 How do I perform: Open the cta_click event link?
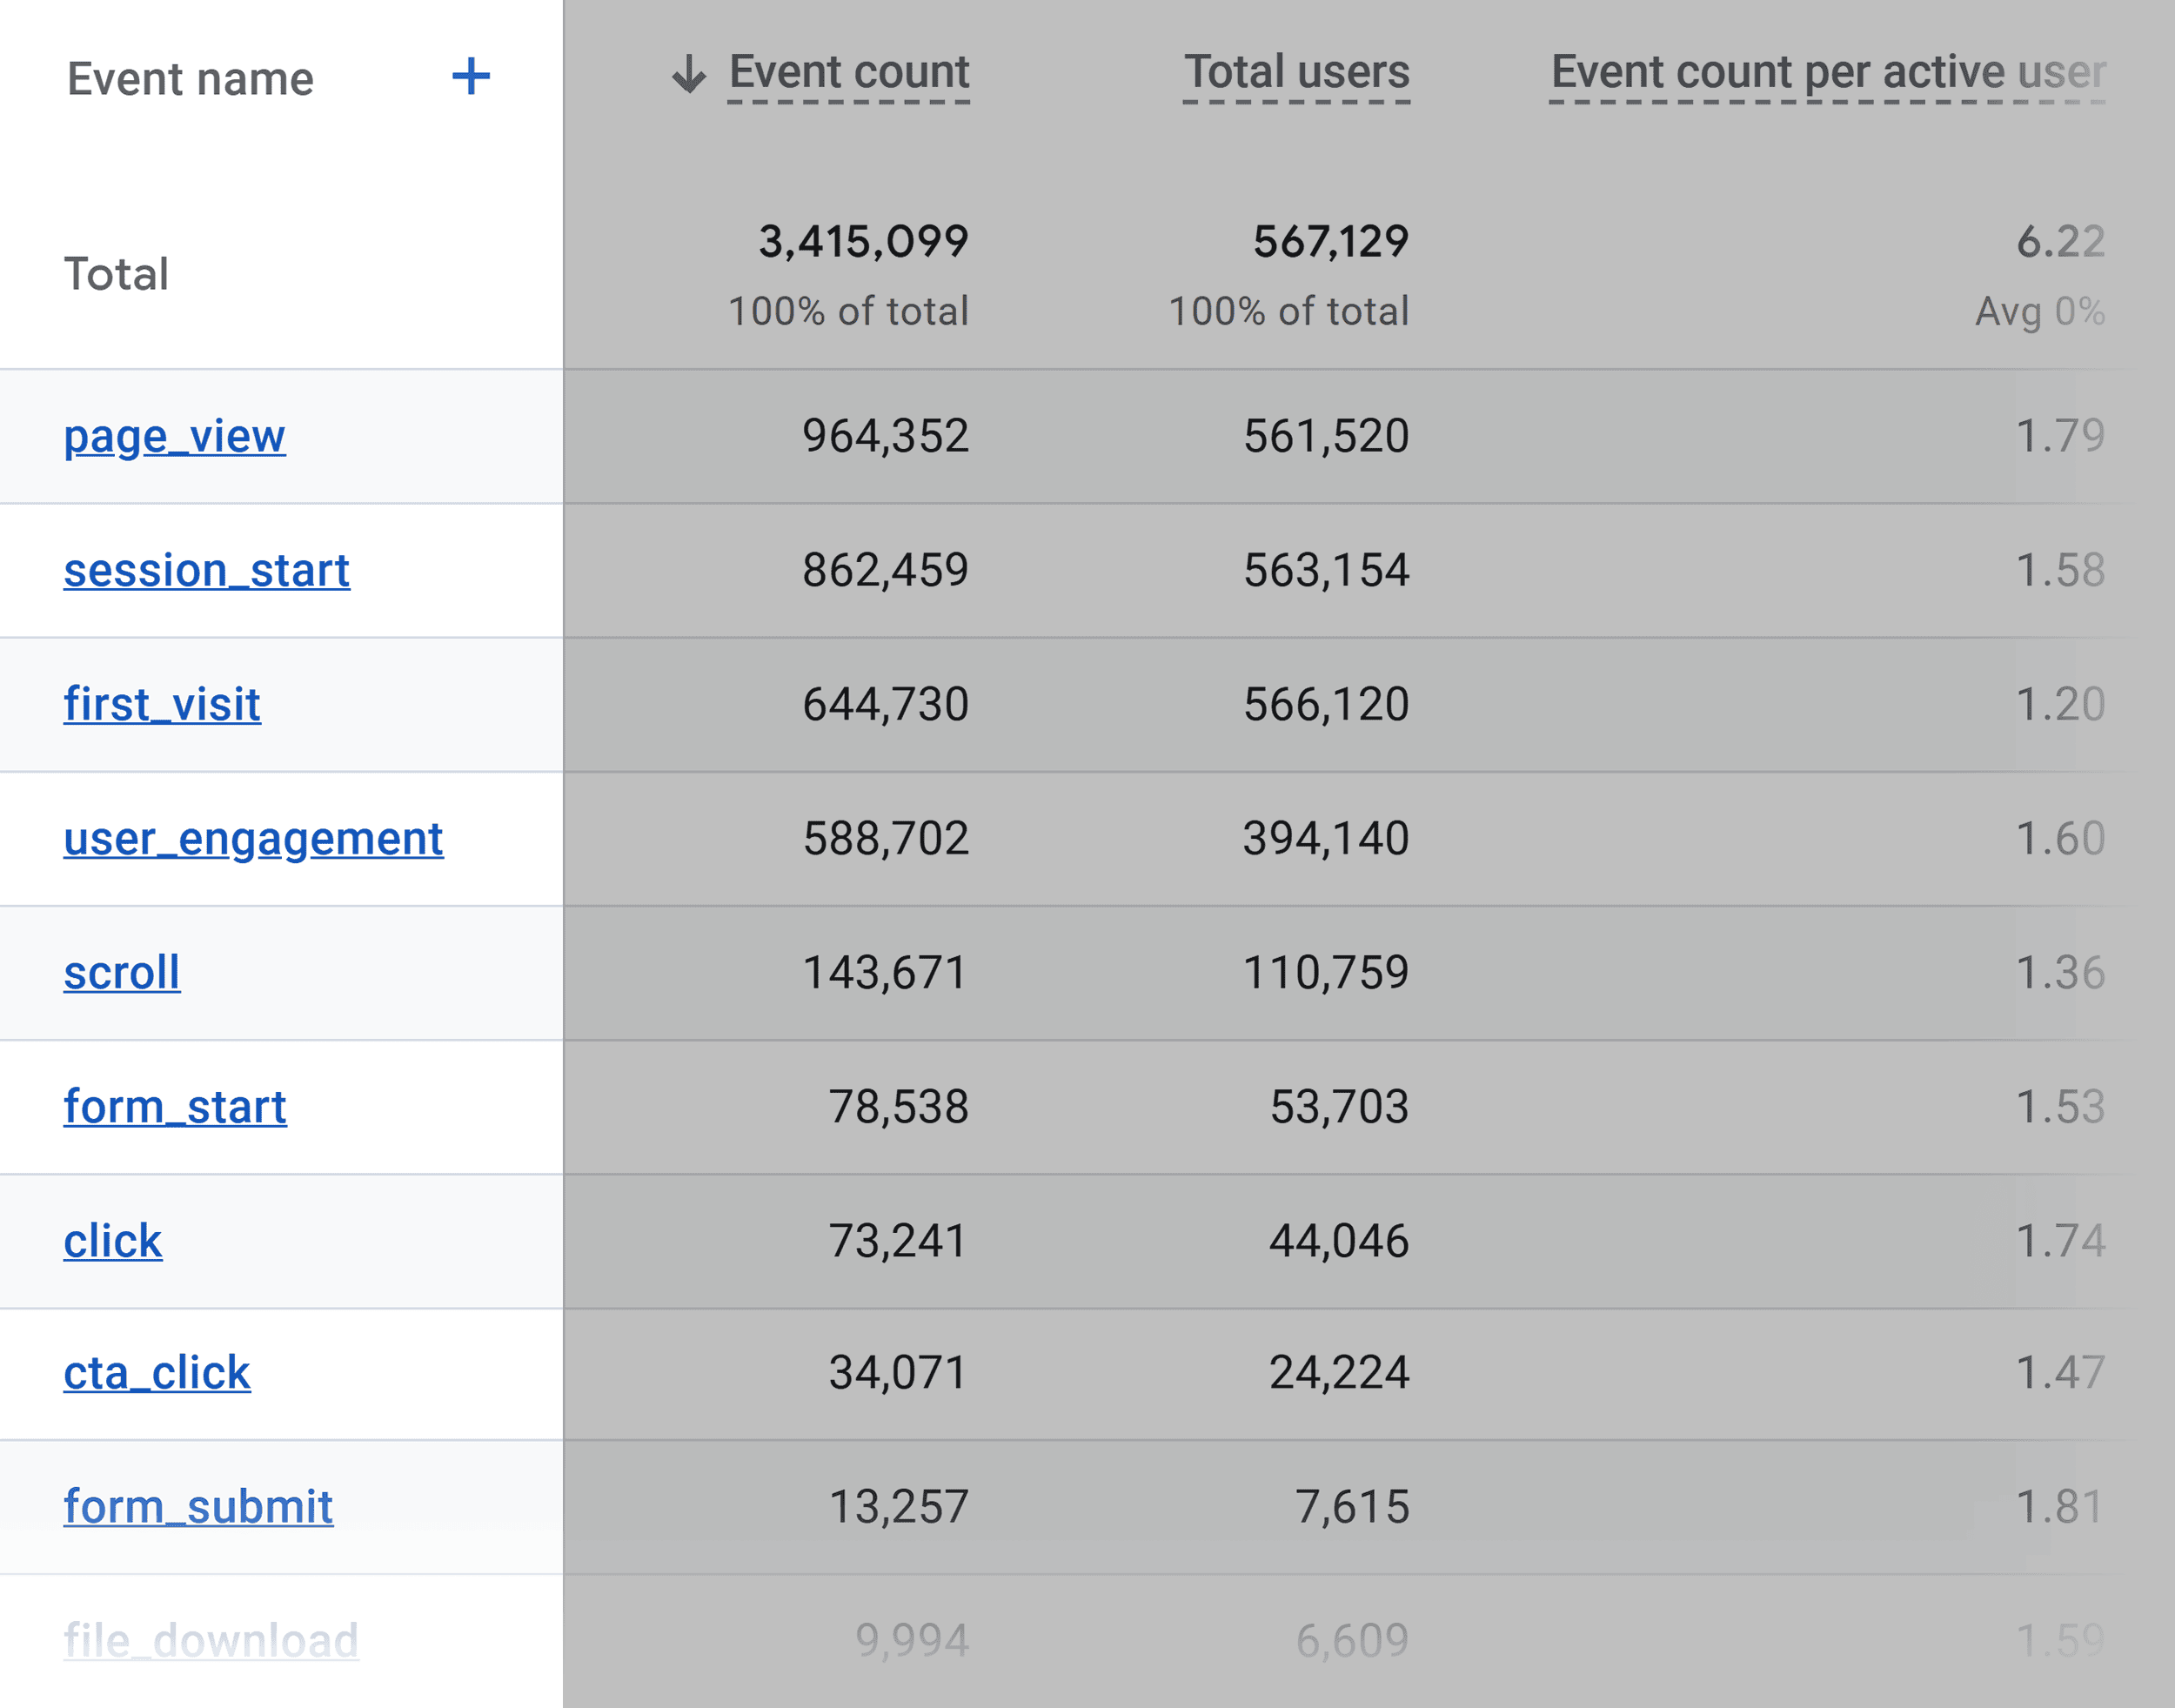156,1372
